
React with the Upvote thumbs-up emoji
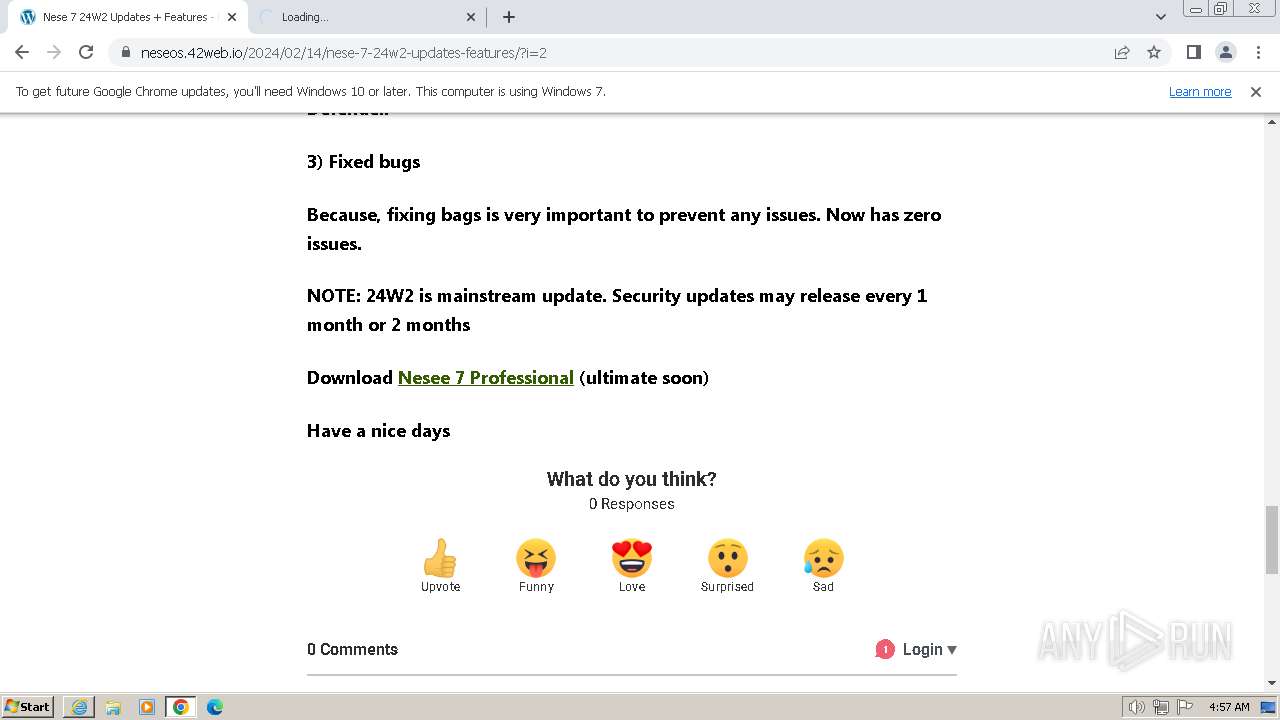coord(440,566)
